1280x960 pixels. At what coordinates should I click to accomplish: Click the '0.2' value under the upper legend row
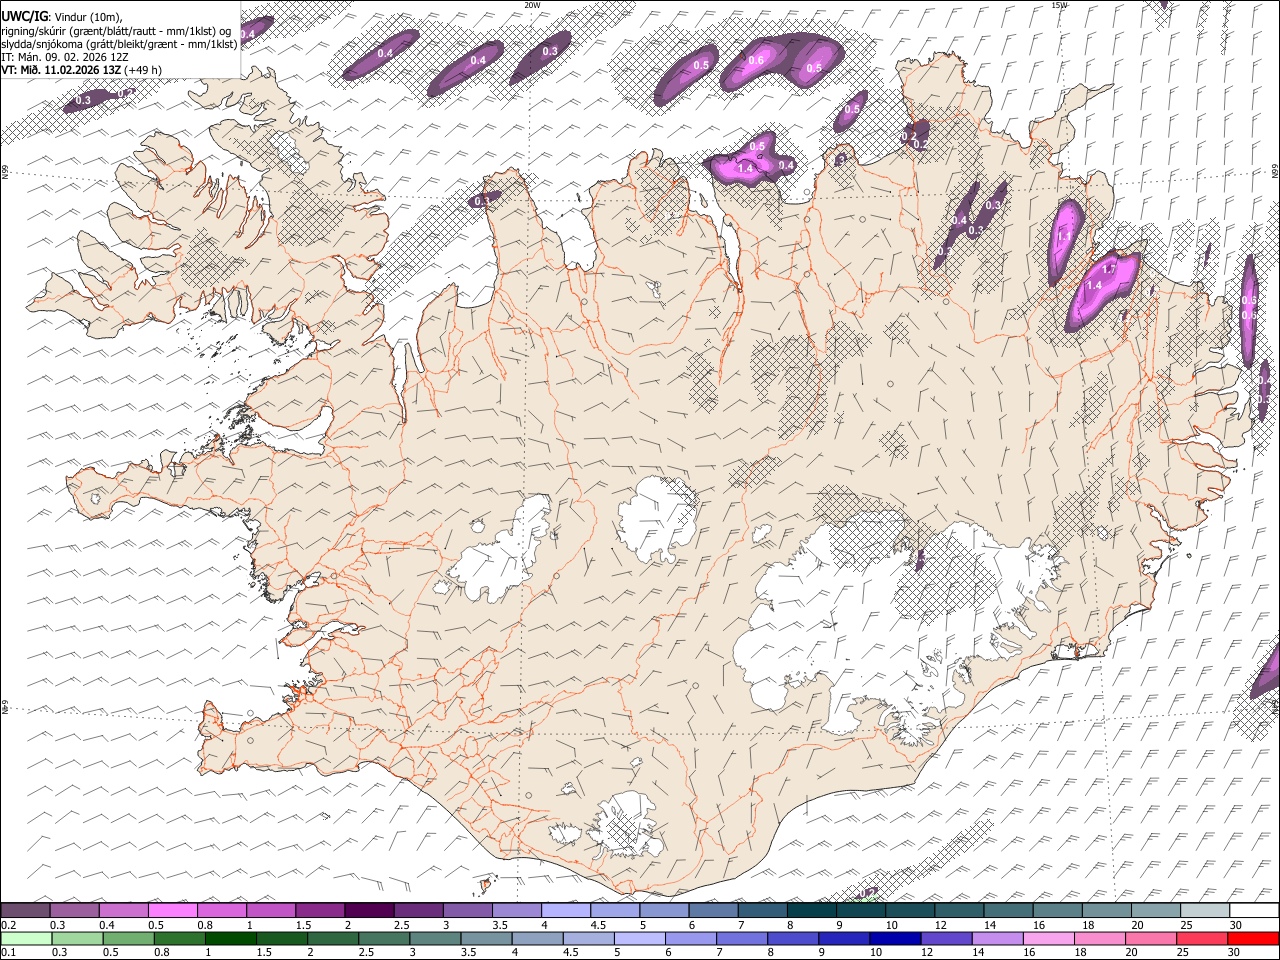pyautogui.click(x=8, y=925)
